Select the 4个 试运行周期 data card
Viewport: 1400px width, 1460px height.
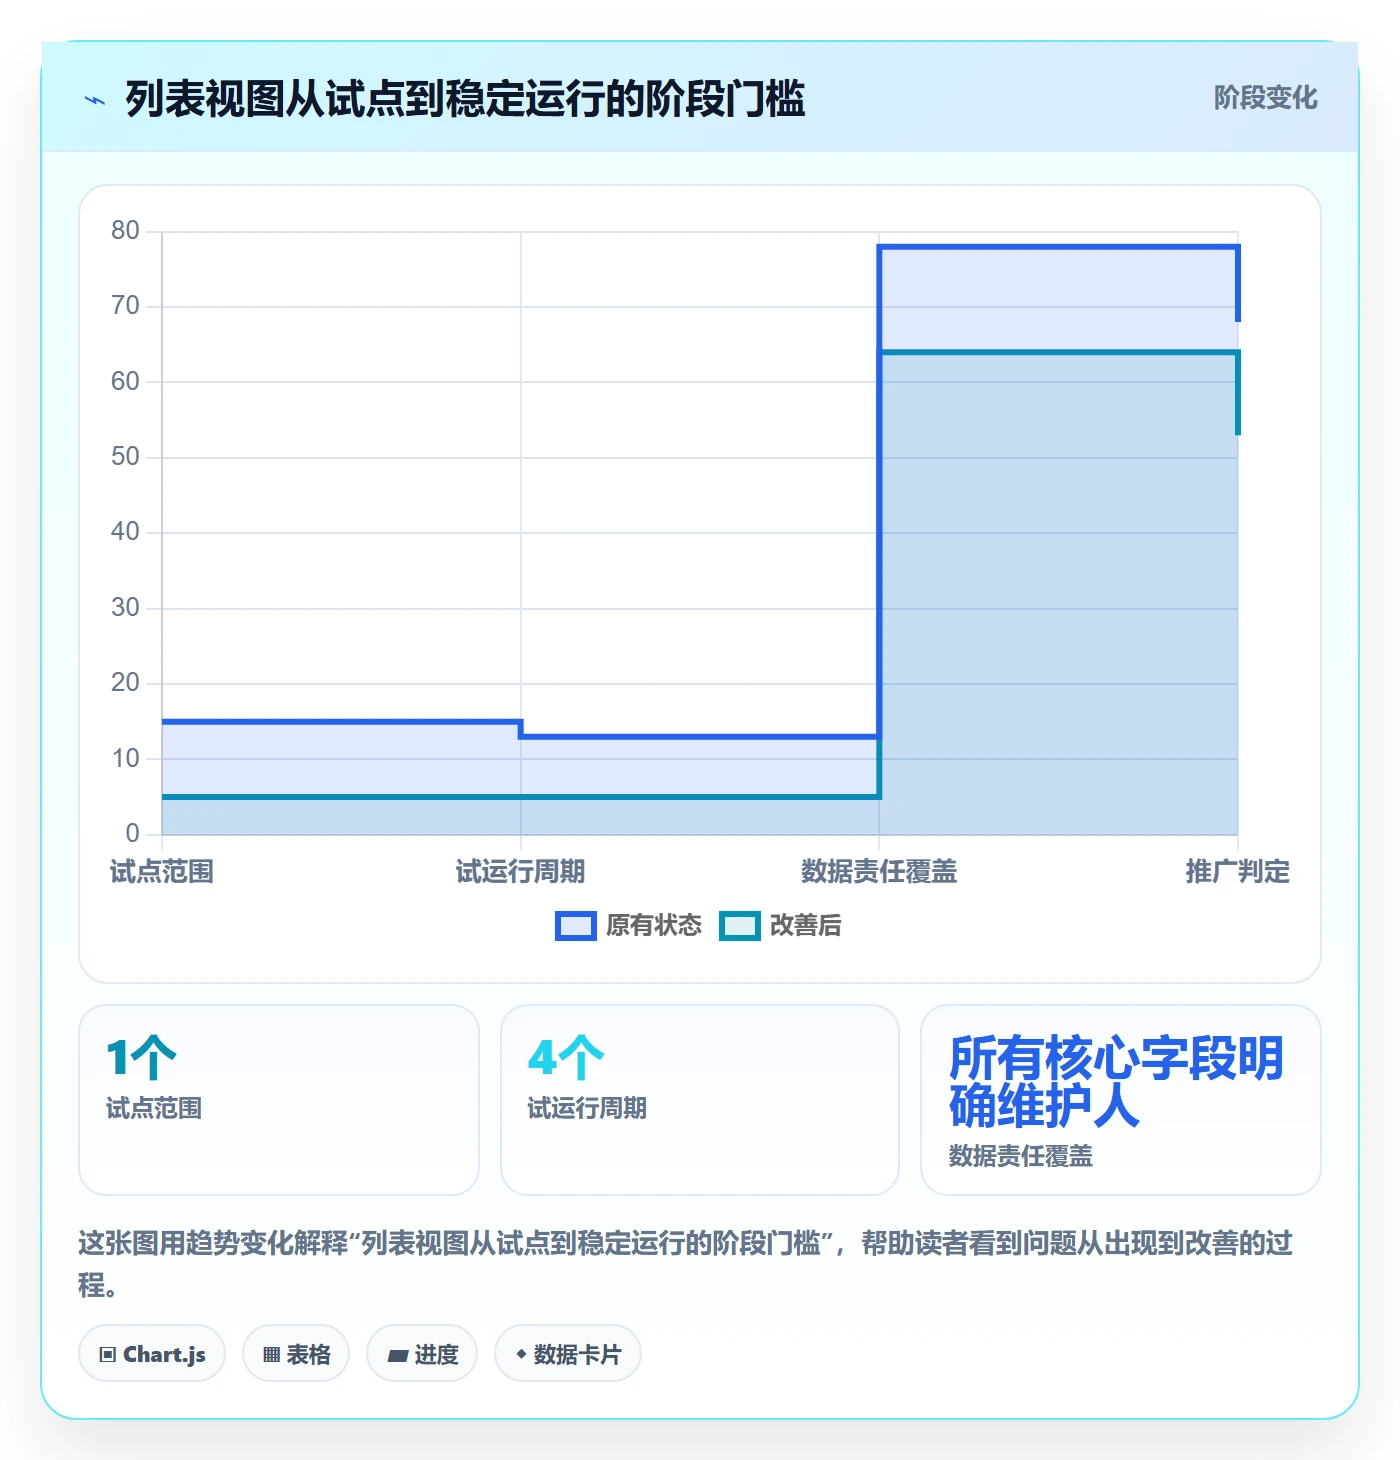(700, 1100)
